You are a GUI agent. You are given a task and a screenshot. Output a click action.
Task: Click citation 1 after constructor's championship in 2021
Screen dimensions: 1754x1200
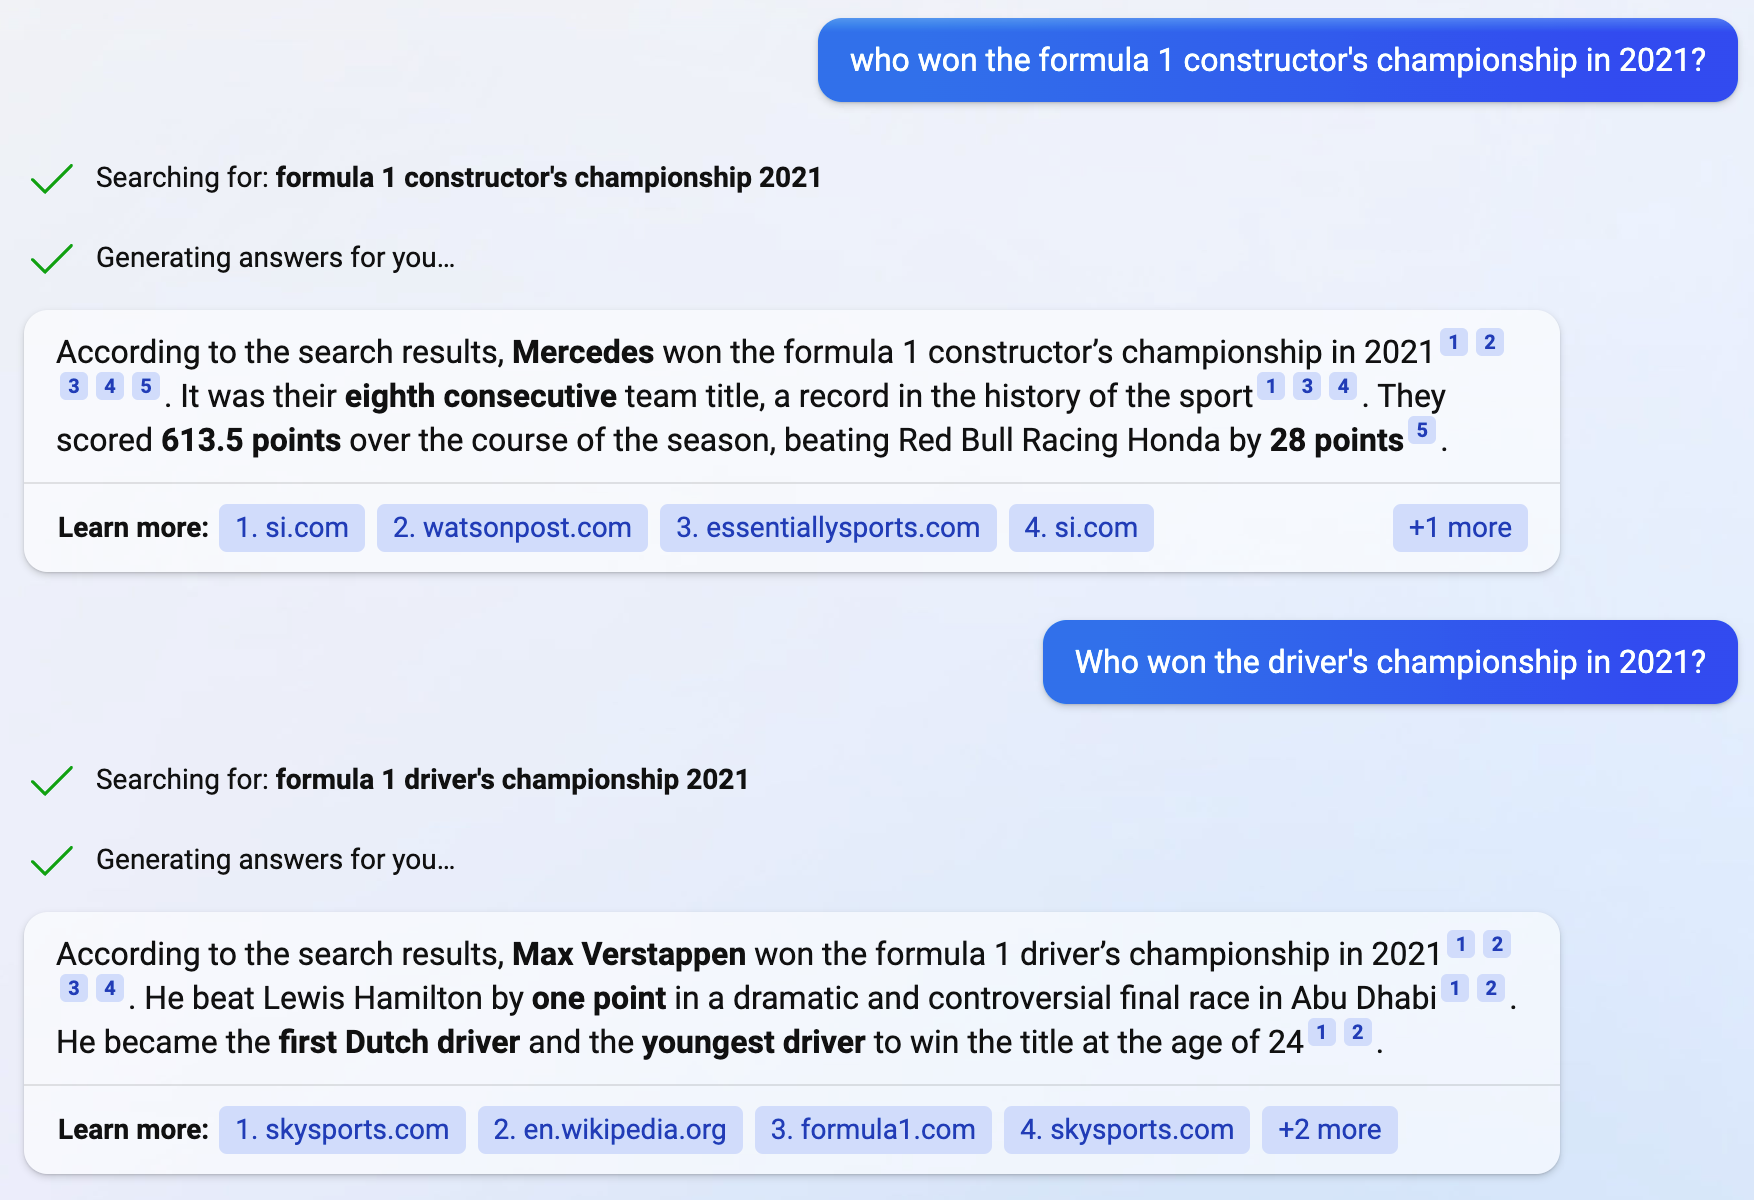(x=1454, y=342)
